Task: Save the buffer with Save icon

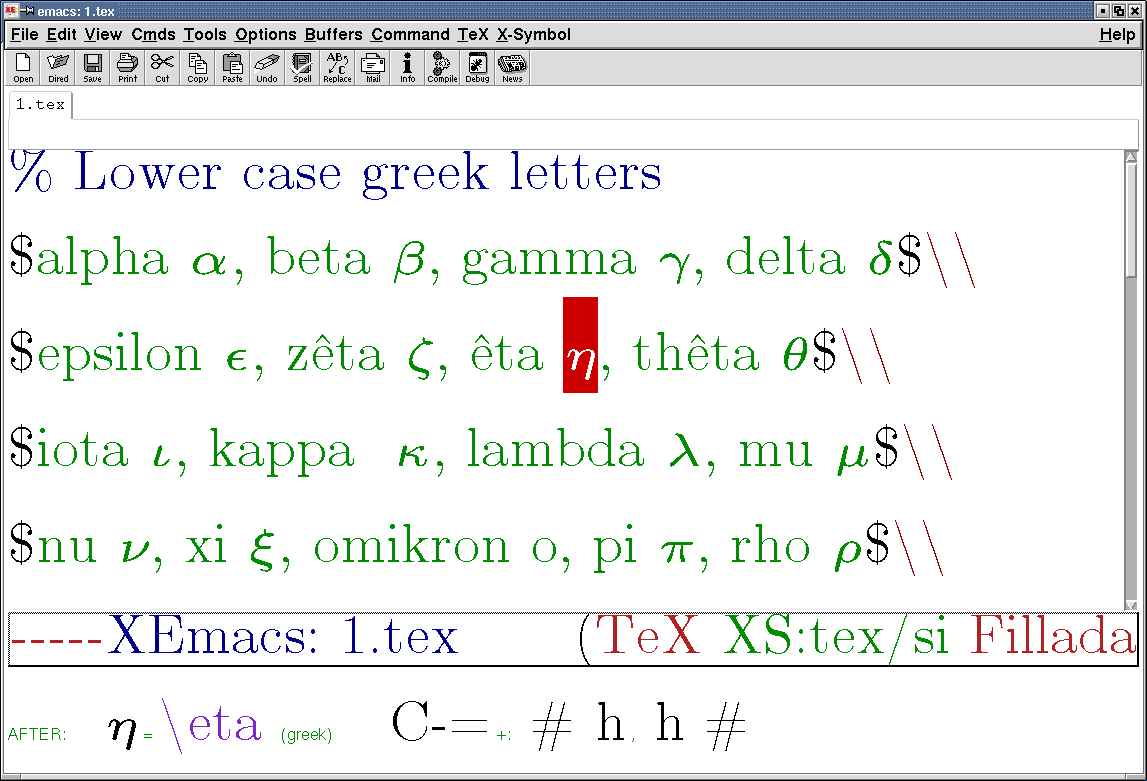Action: coord(93,67)
